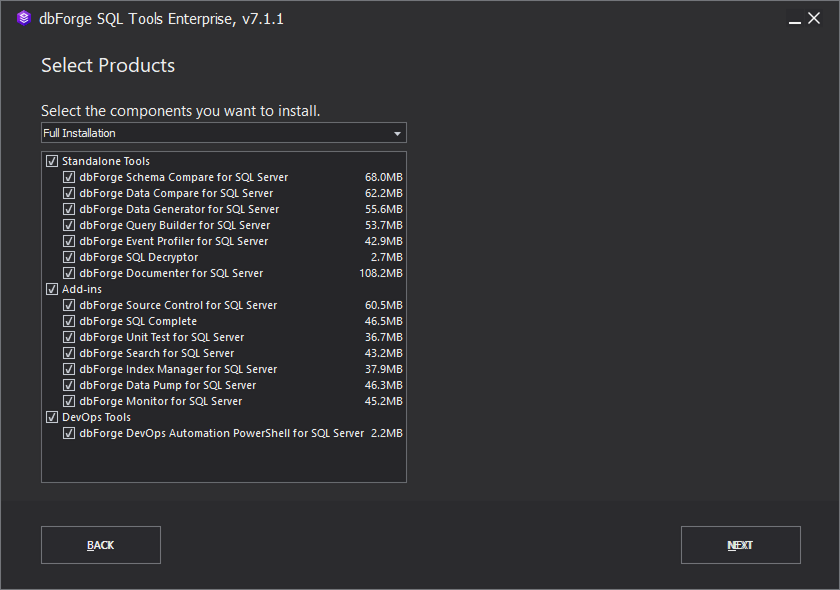
Task: Uncheck dbForge Documenter for SQL Server
Action: pos(69,273)
